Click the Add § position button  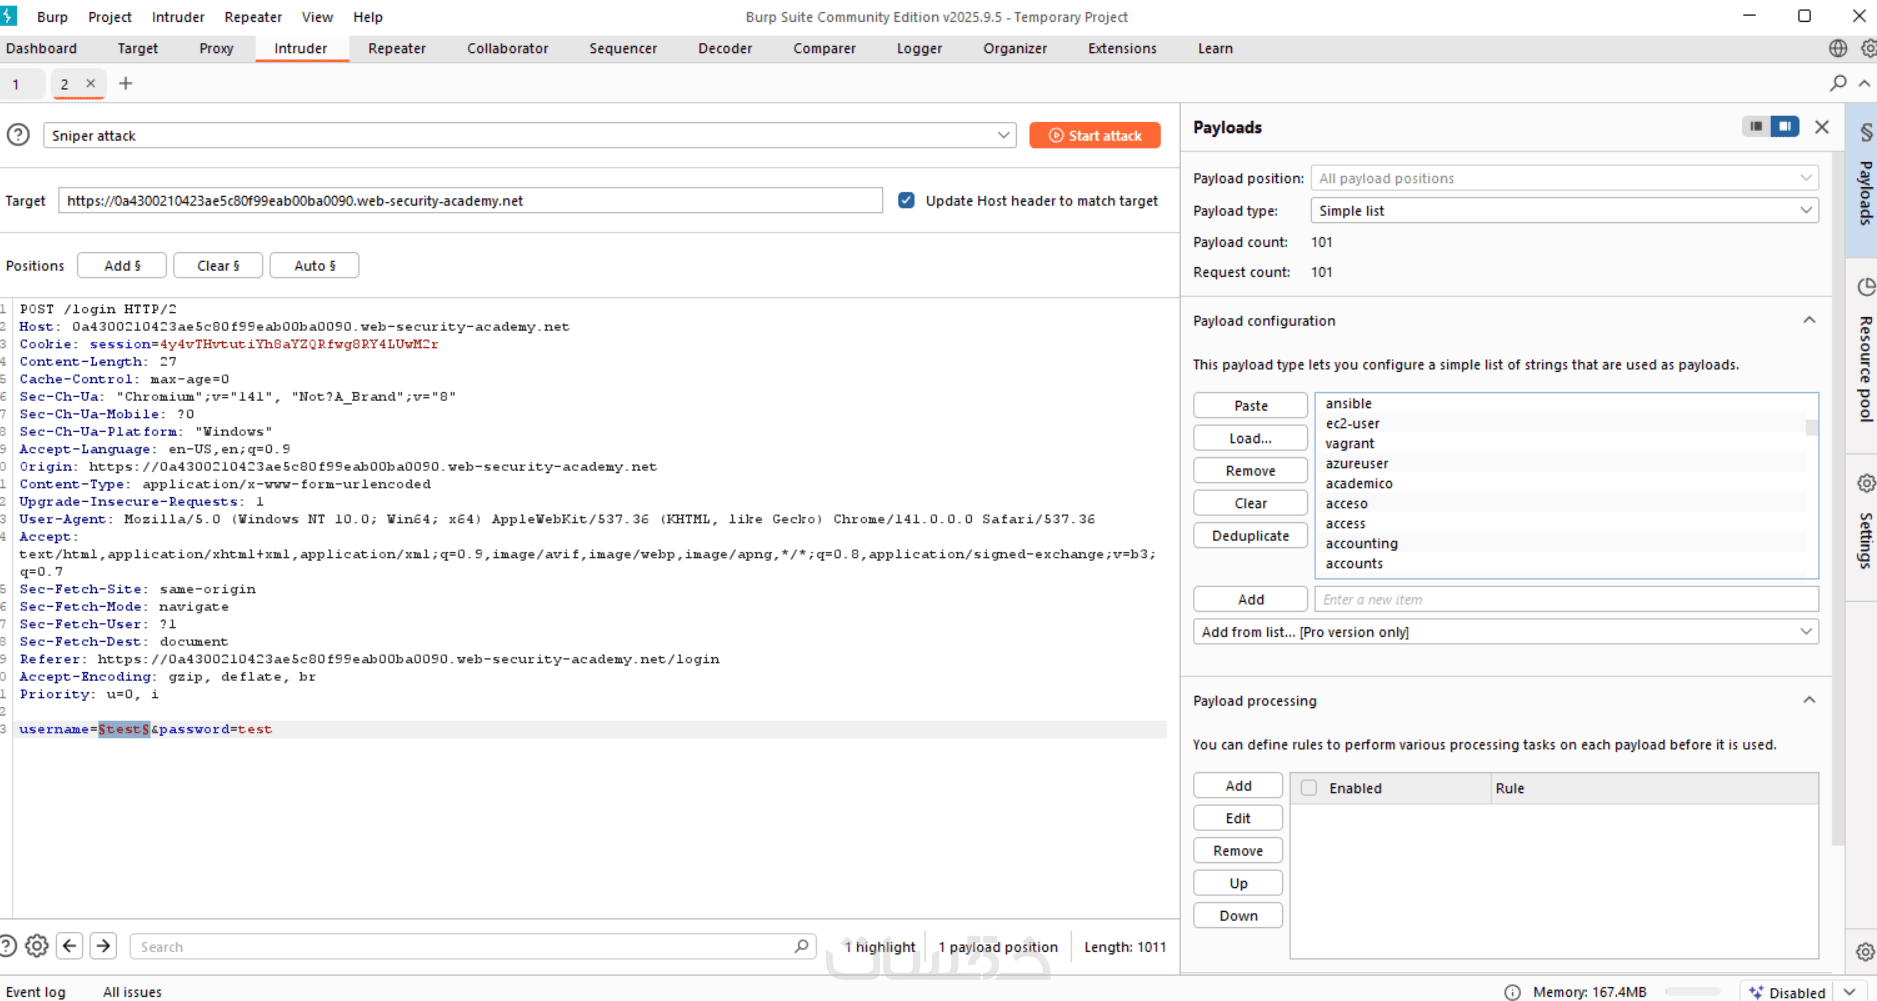[122, 265]
